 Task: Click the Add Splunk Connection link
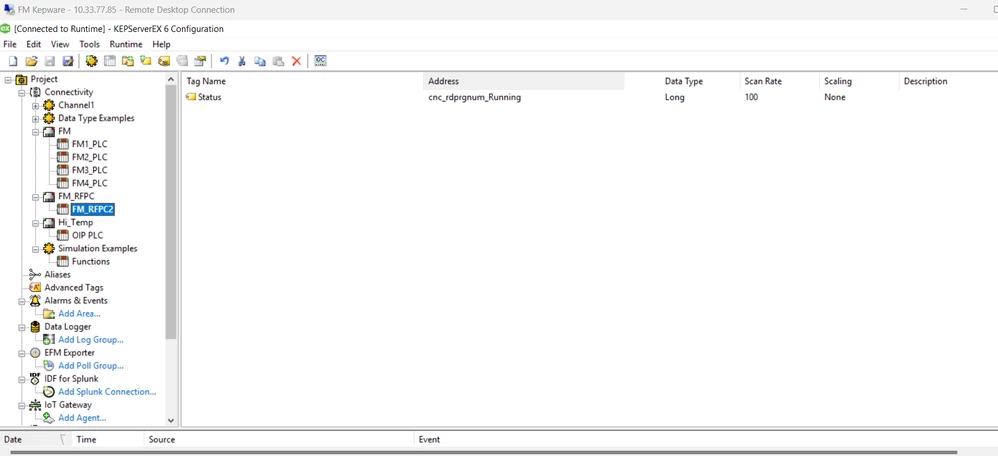[107, 392]
